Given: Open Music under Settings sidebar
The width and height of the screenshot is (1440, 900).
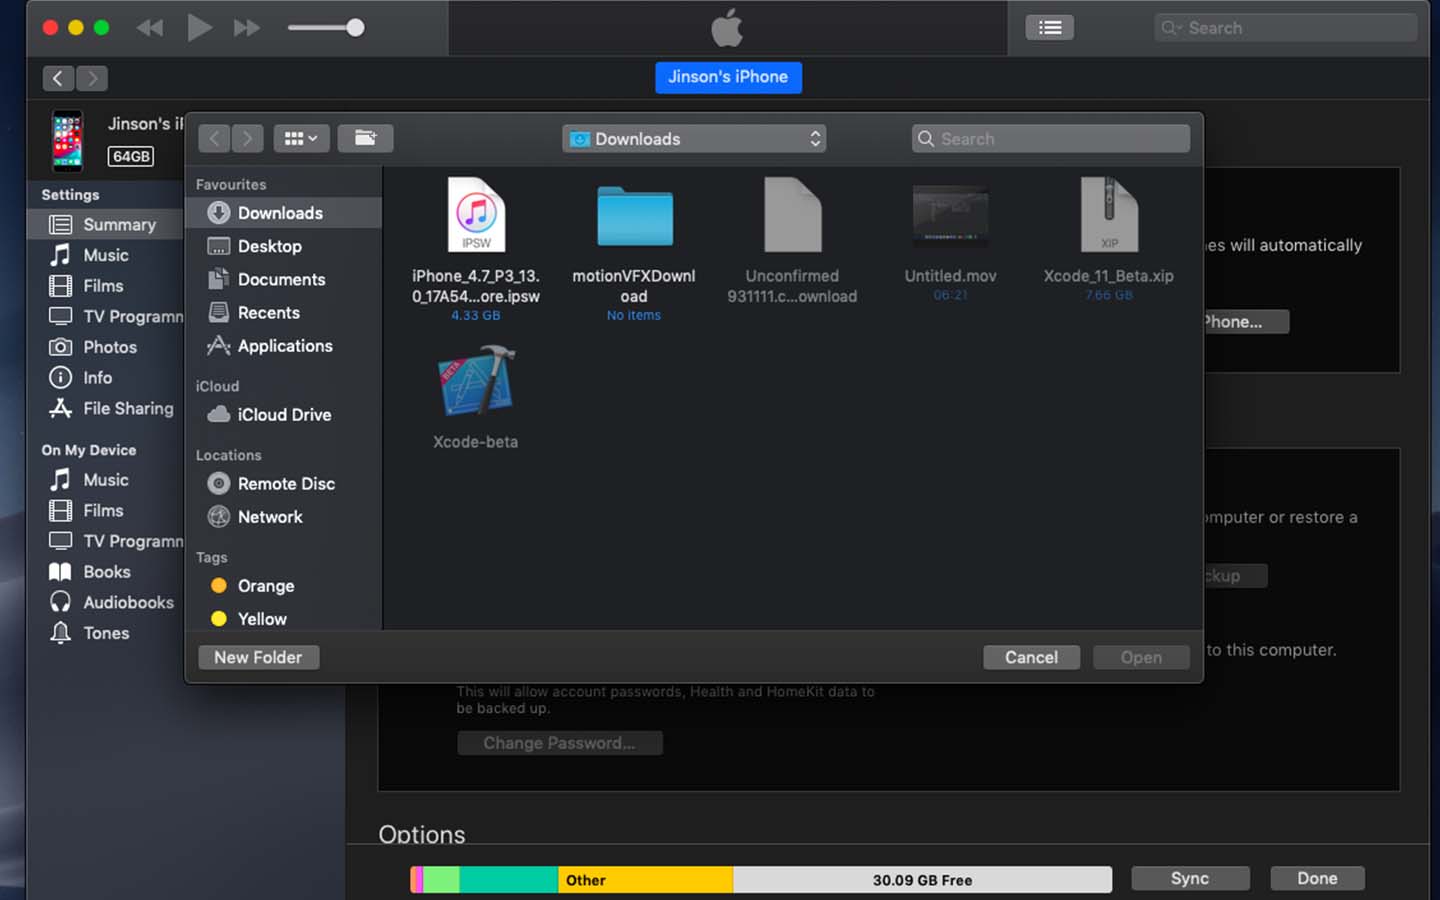Looking at the screenshot, I should pos(107,256).
